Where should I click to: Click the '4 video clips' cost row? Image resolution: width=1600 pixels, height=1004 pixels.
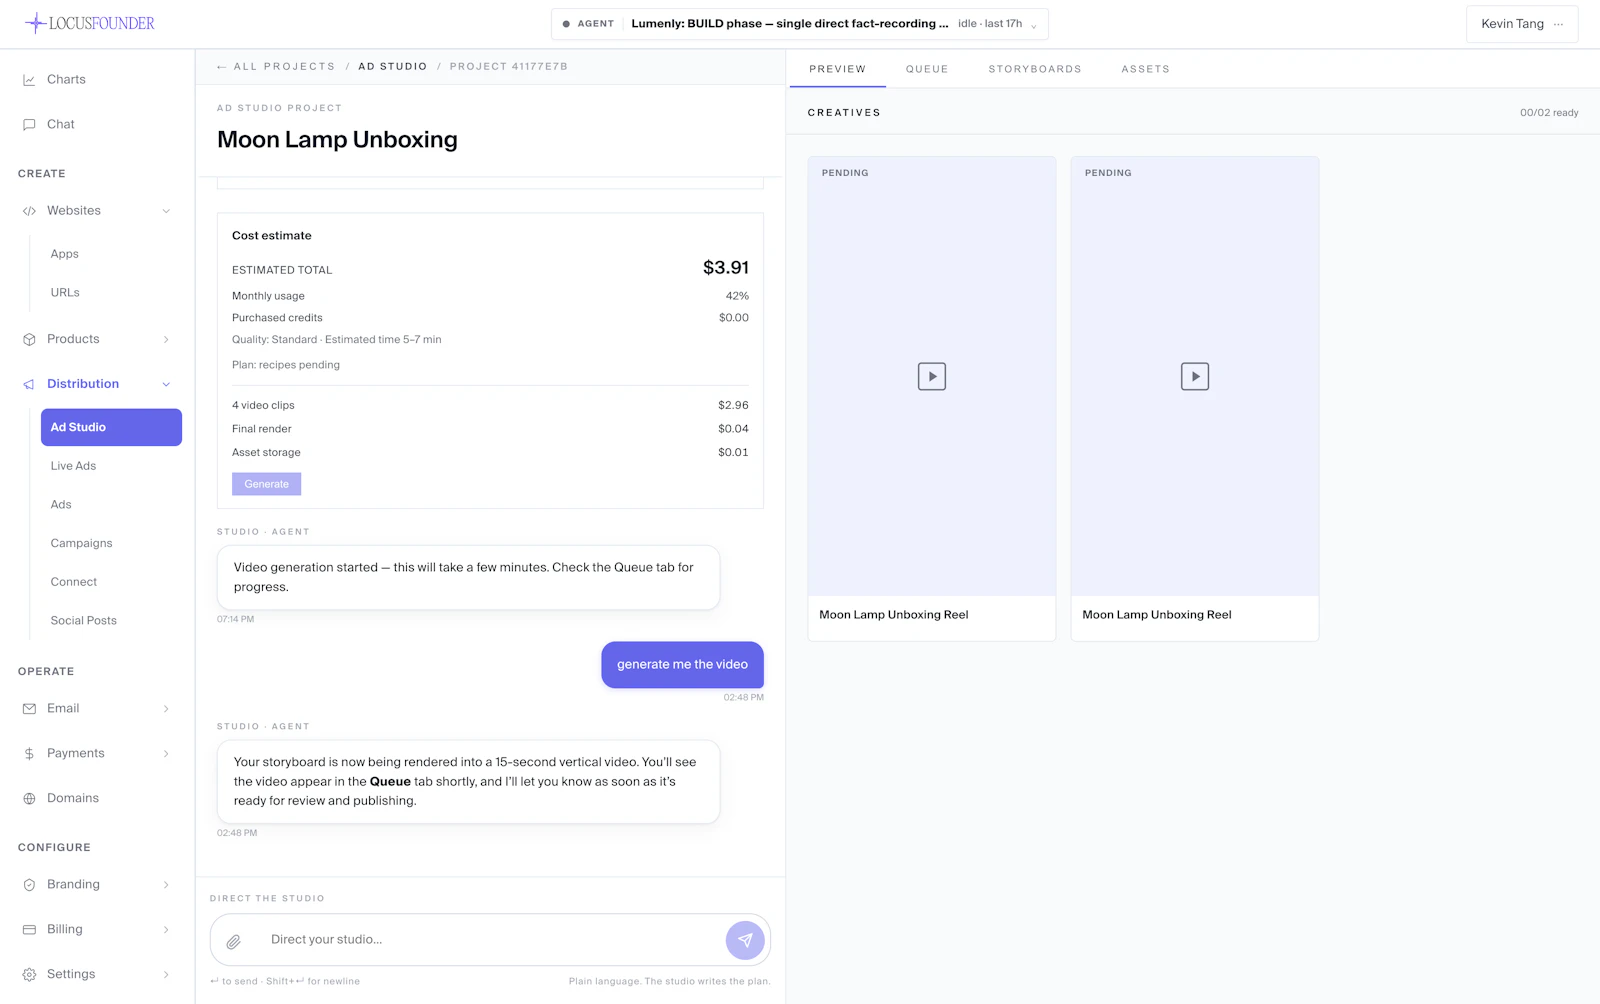click(490, 406)
